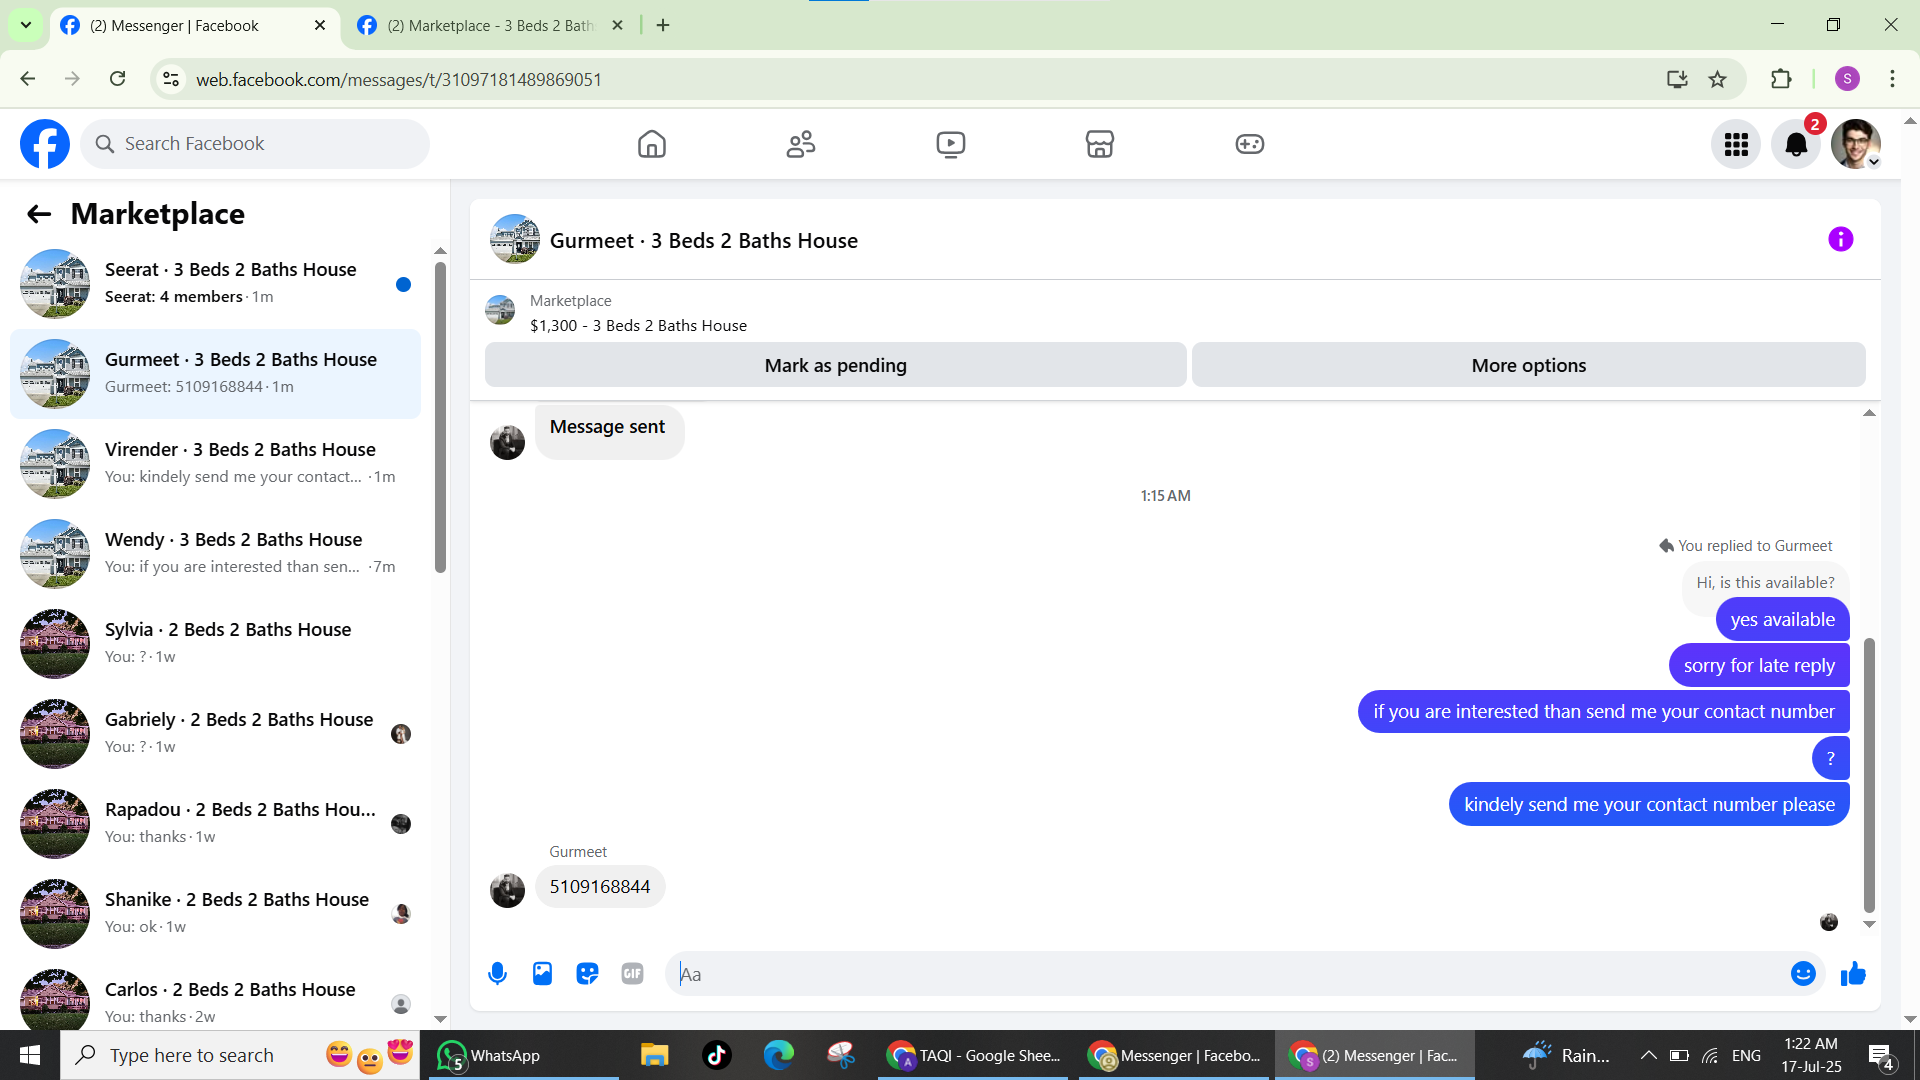Screen dimensions: 1920x1080
Task: Click the message input field
Action: pos(1230,974)
